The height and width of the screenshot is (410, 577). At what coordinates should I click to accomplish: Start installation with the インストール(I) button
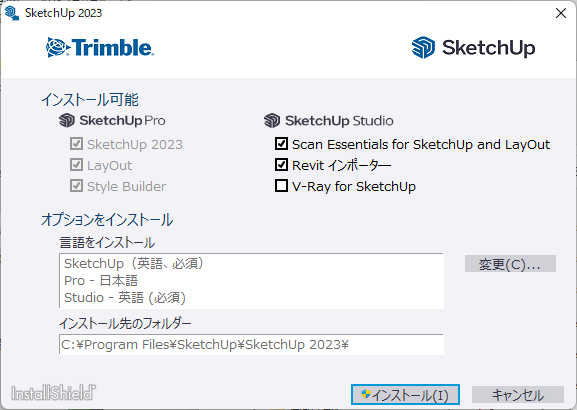tap(405, 395)
